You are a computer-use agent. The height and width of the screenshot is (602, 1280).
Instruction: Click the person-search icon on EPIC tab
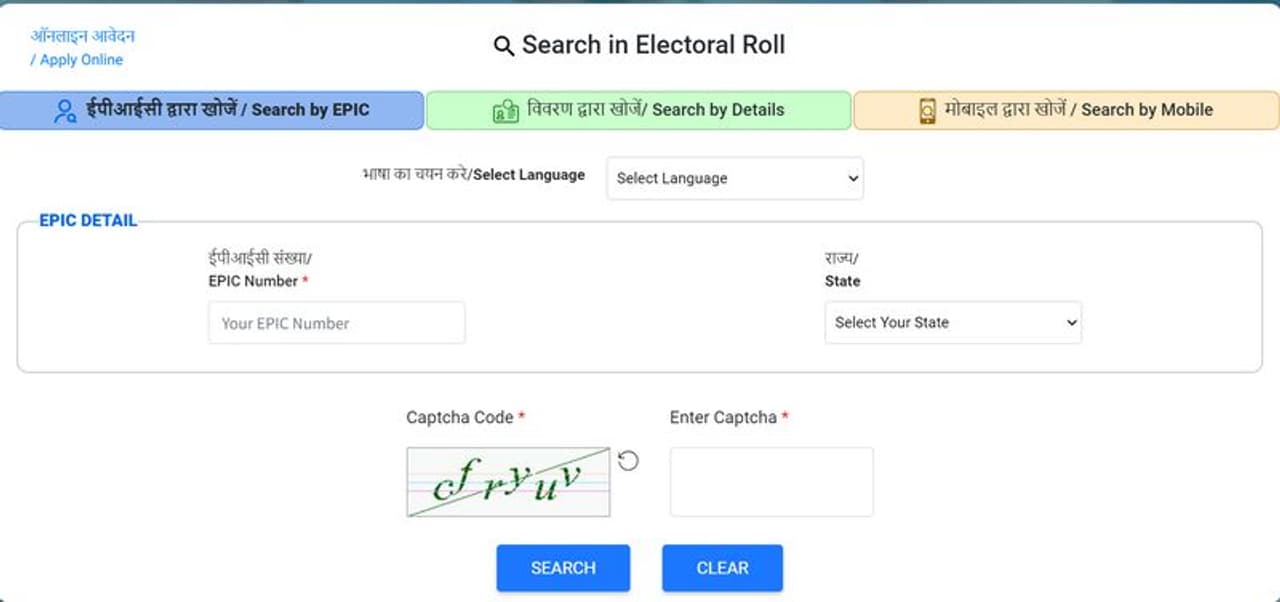(66, 111)
